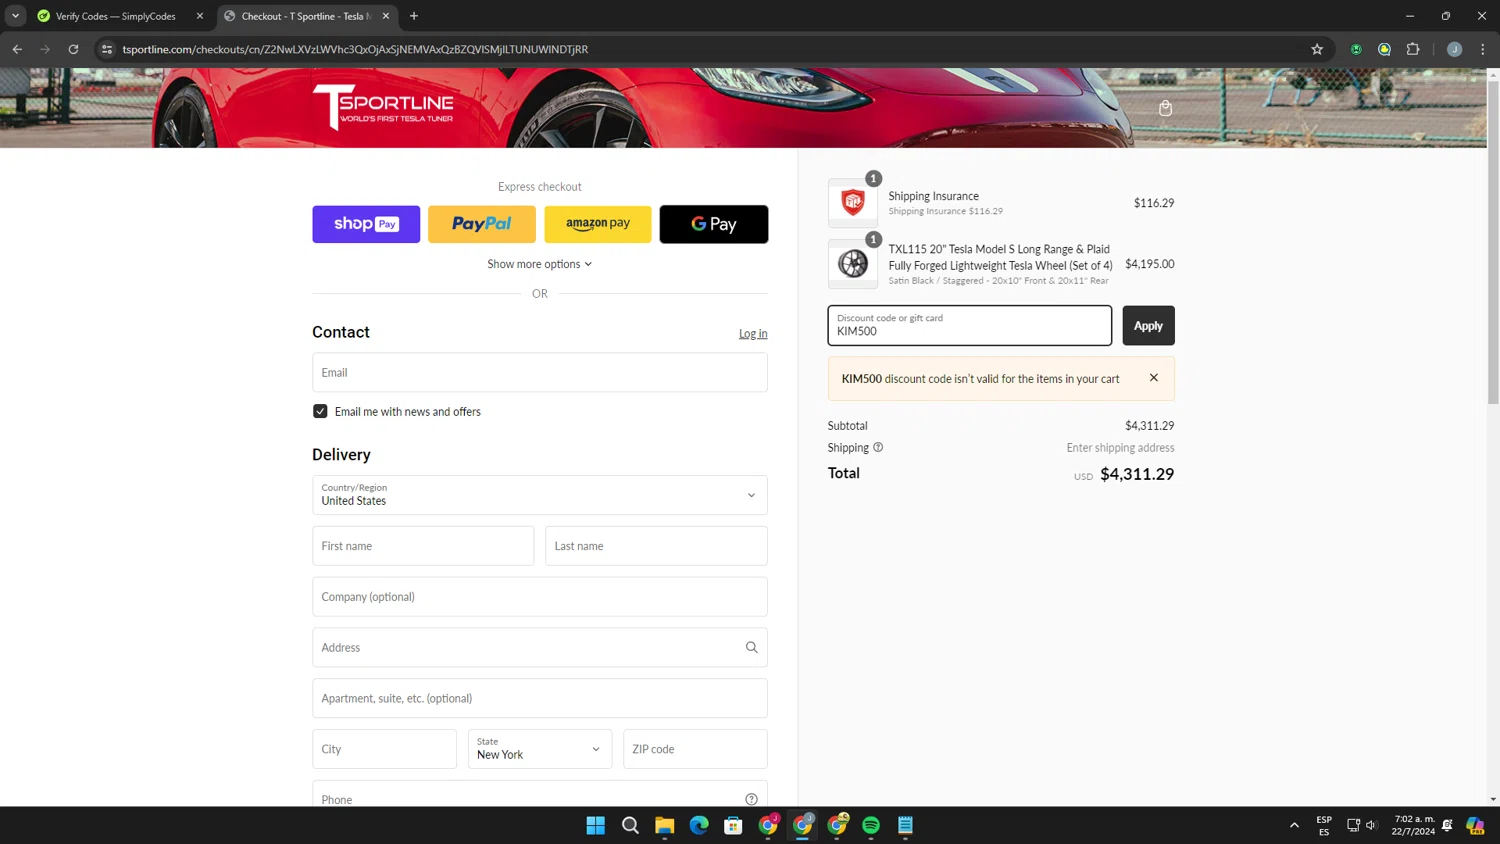The image size is (1500, 844).
Task: Expand Show more options
Action: 540,264
